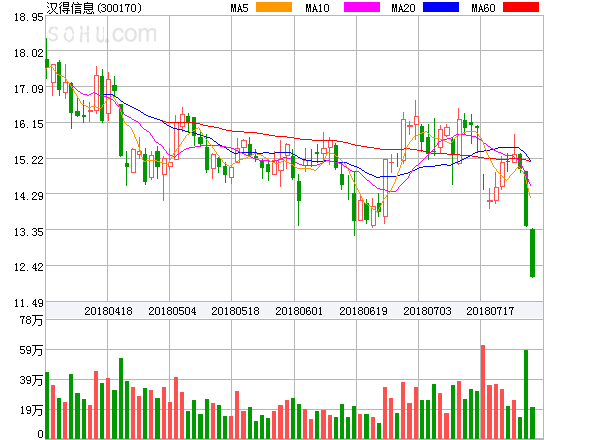Viewport: 600px width, 440px height.
Task: Click the 20180619 date marker
Action: coord(363,311)
